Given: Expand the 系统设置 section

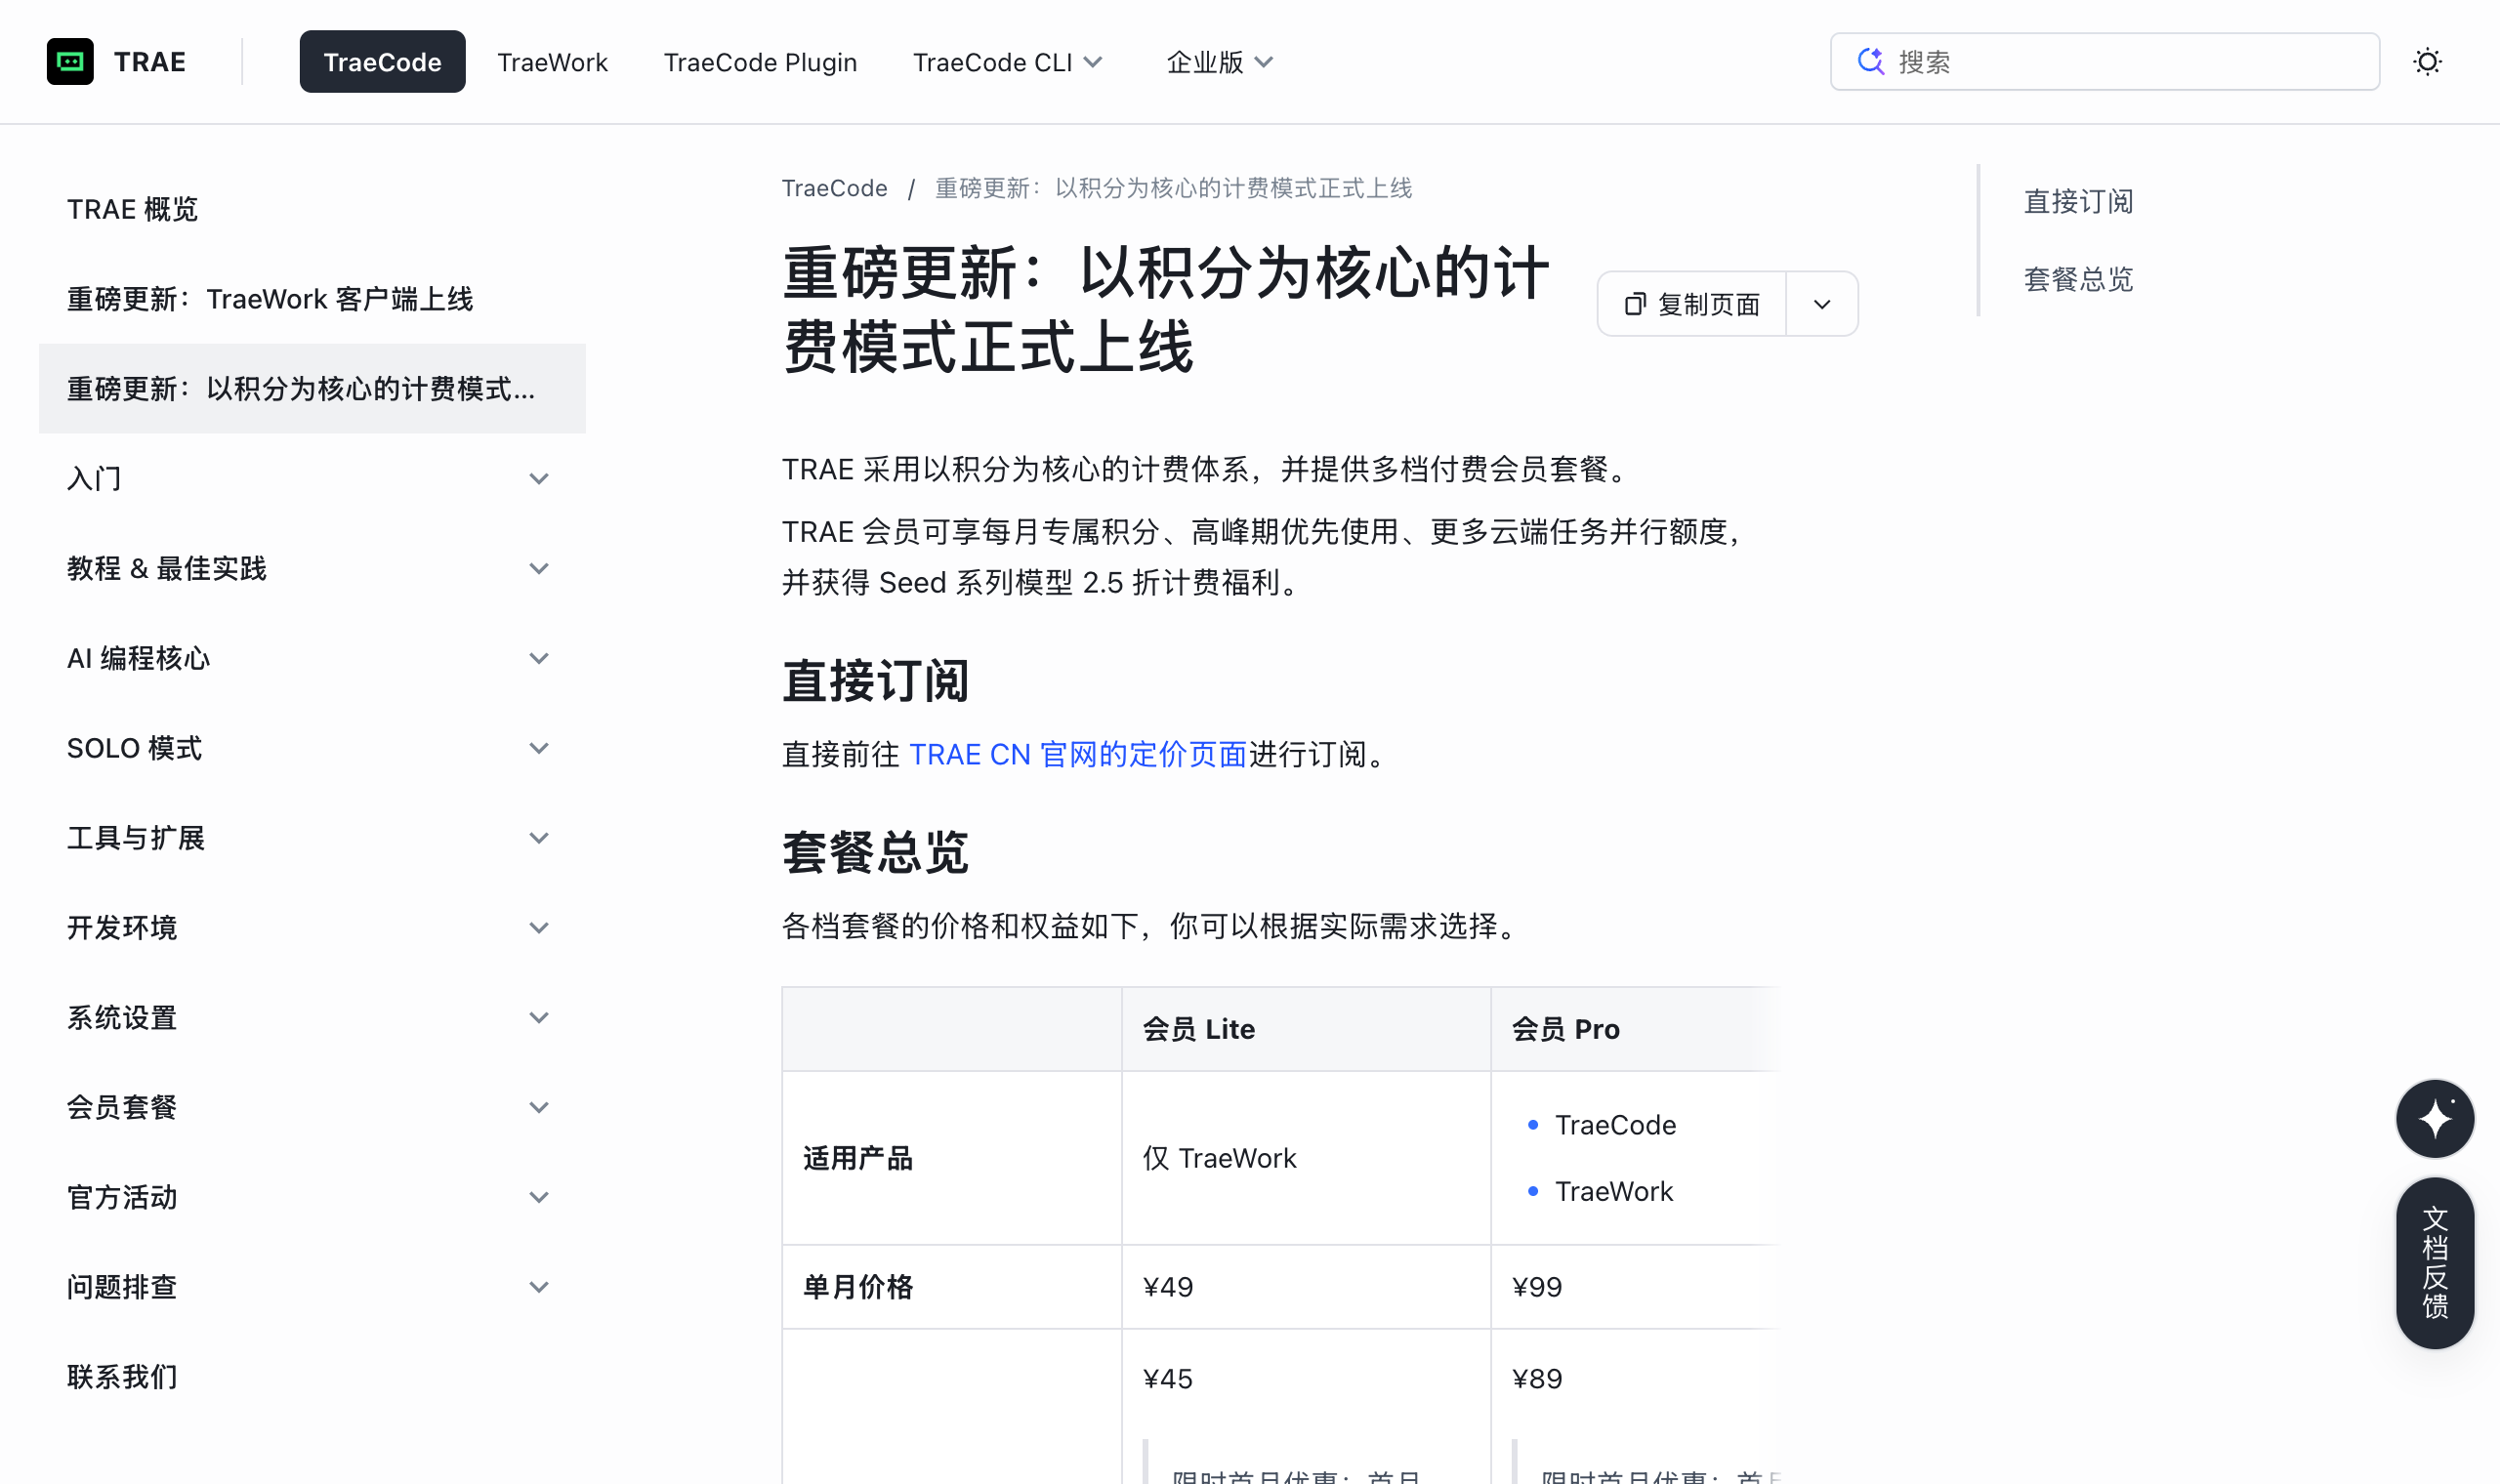Looking at the screenshot, I should [x=312, y=1018].
